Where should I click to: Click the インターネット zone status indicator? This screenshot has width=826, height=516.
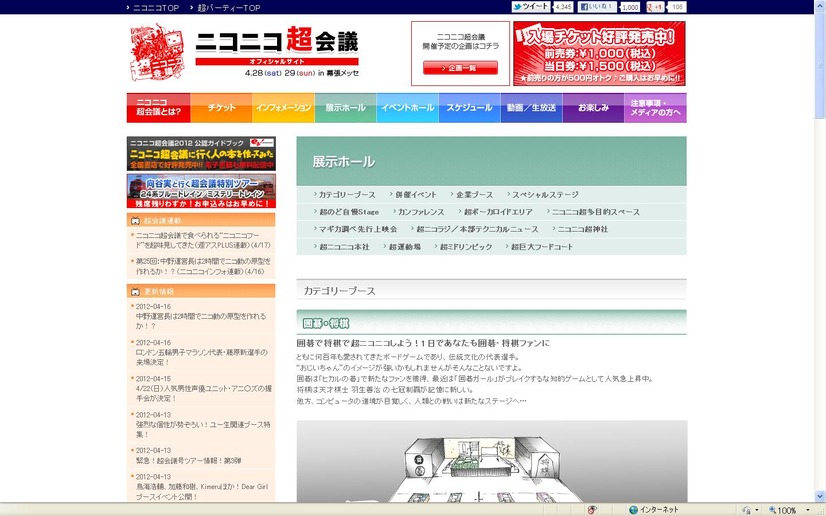654,510
